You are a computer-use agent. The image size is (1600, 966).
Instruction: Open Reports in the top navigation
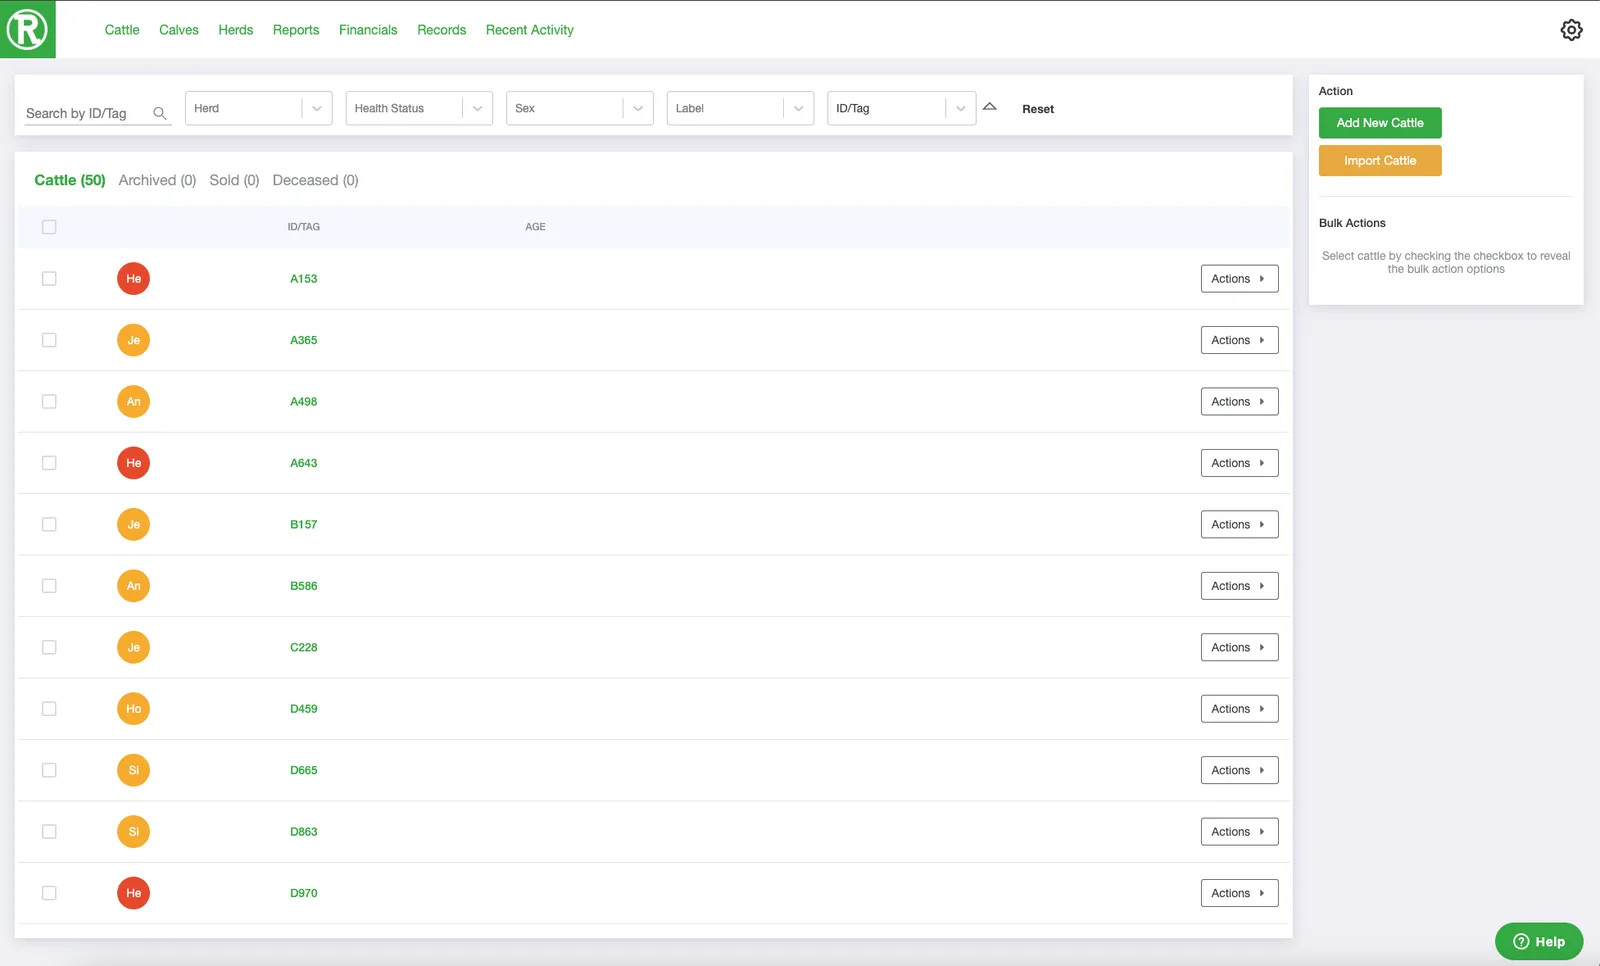tap(296, 30)
